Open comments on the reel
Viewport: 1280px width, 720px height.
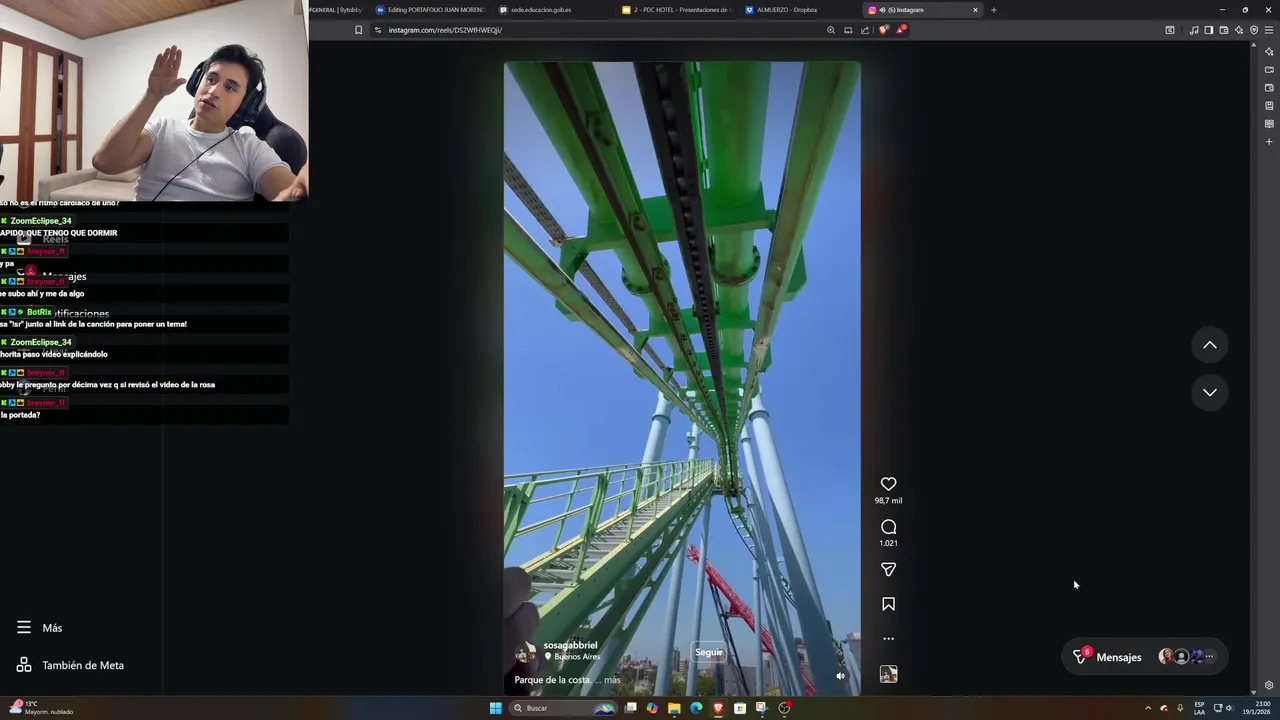click(888, 527)
